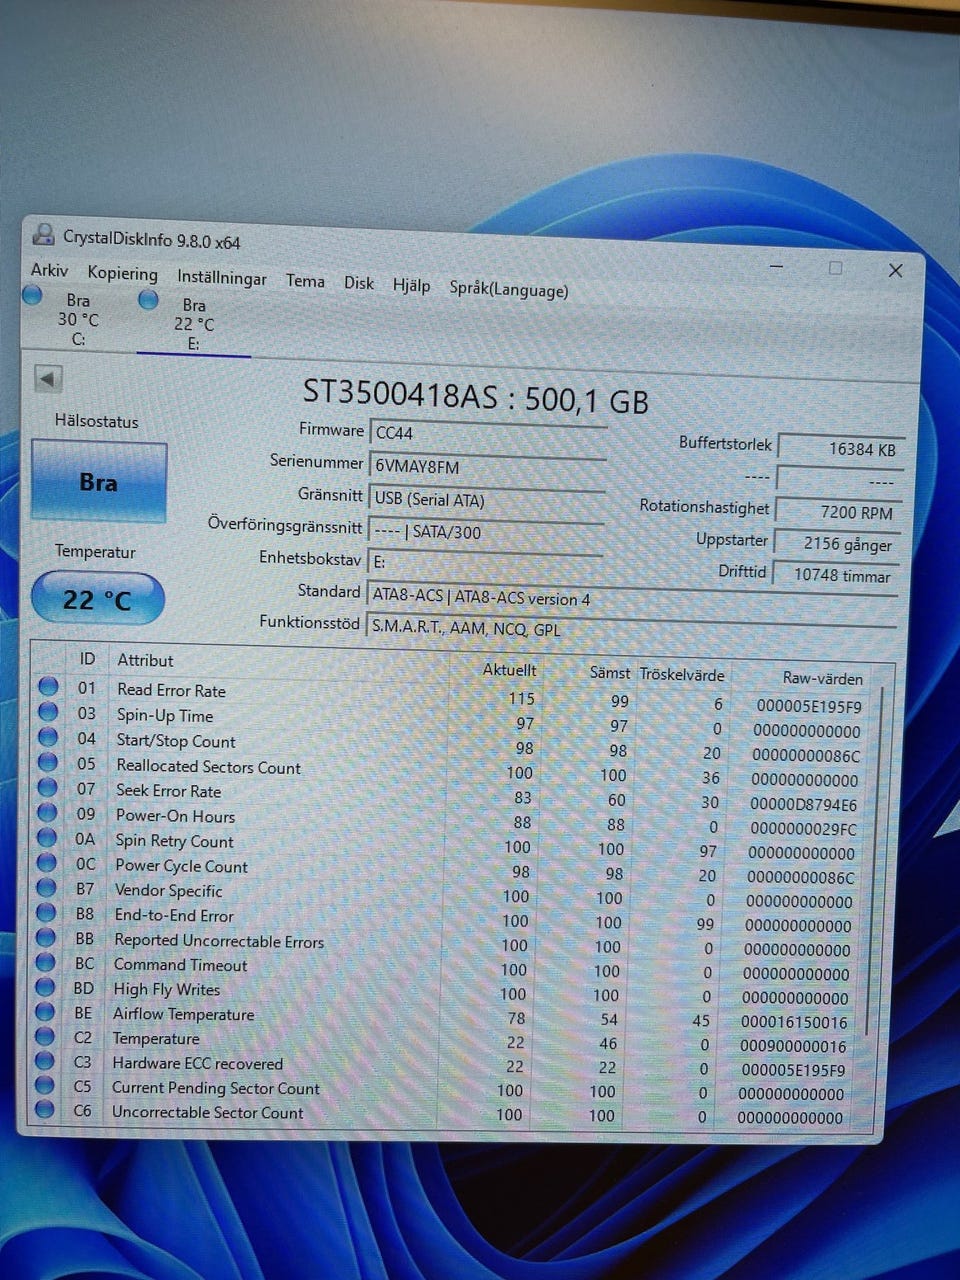Select the E: drive tab
This screenshot has height=1280, width=960.
click(192, 323)
